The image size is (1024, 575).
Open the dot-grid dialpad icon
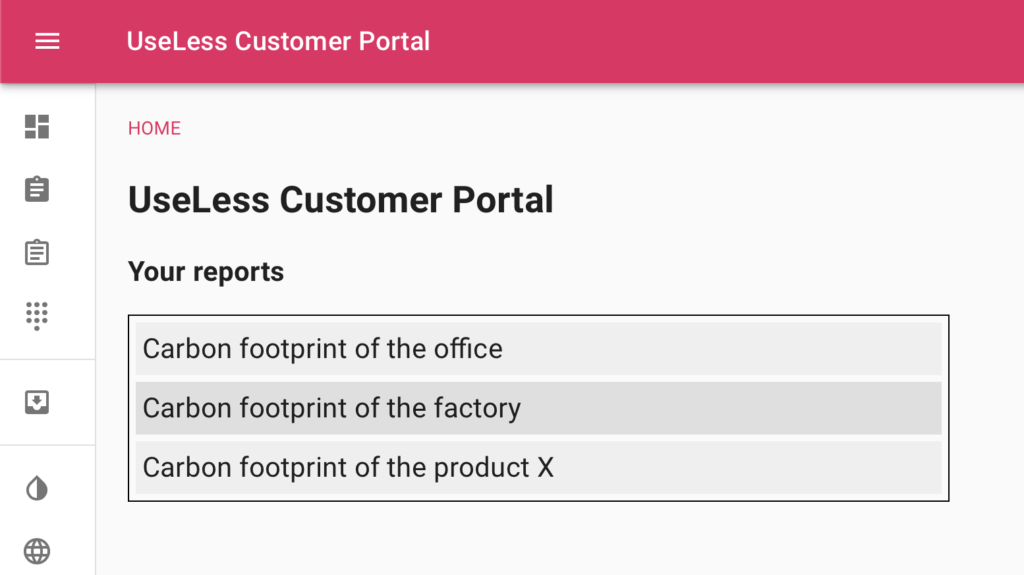pos(37,316)
